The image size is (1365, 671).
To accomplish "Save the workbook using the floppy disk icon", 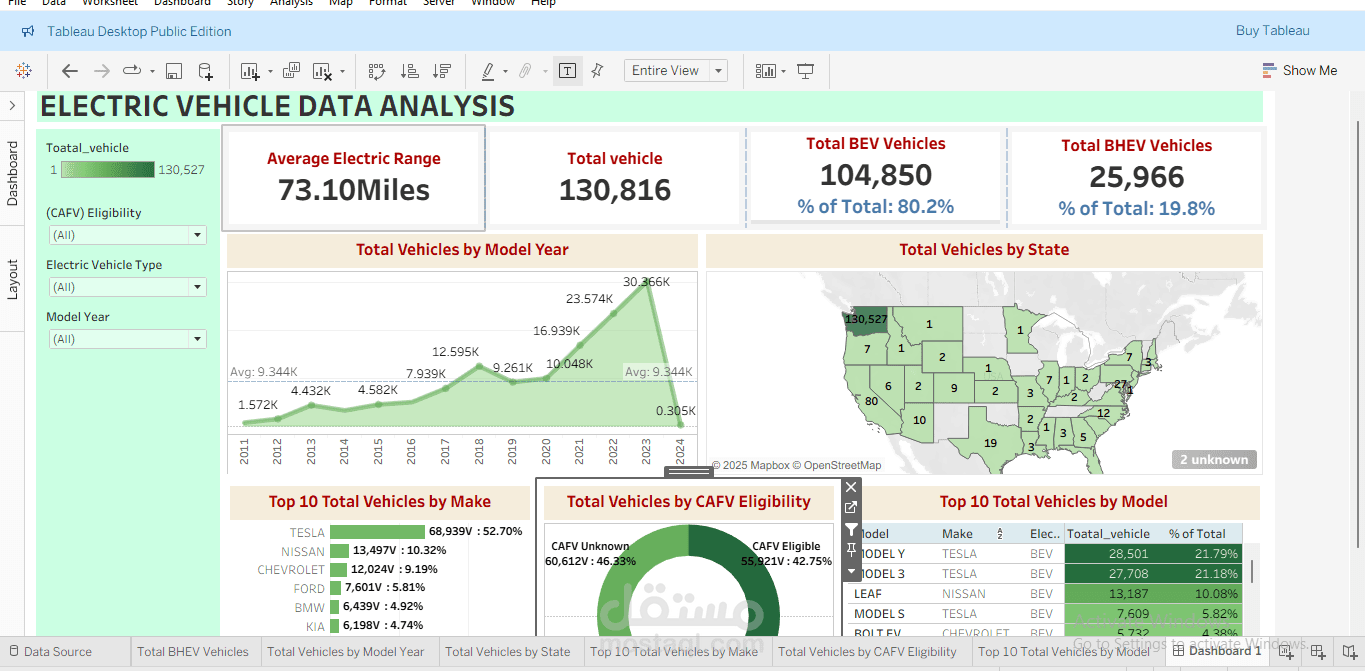I will pos(174,71).
